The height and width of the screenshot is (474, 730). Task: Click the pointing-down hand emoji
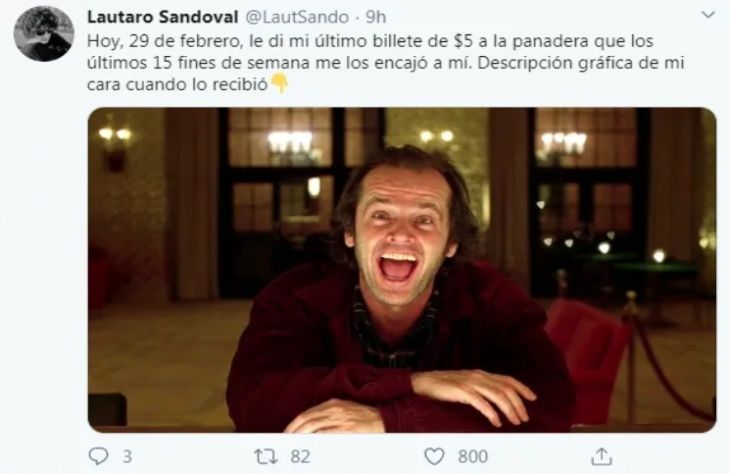point(279,84)
